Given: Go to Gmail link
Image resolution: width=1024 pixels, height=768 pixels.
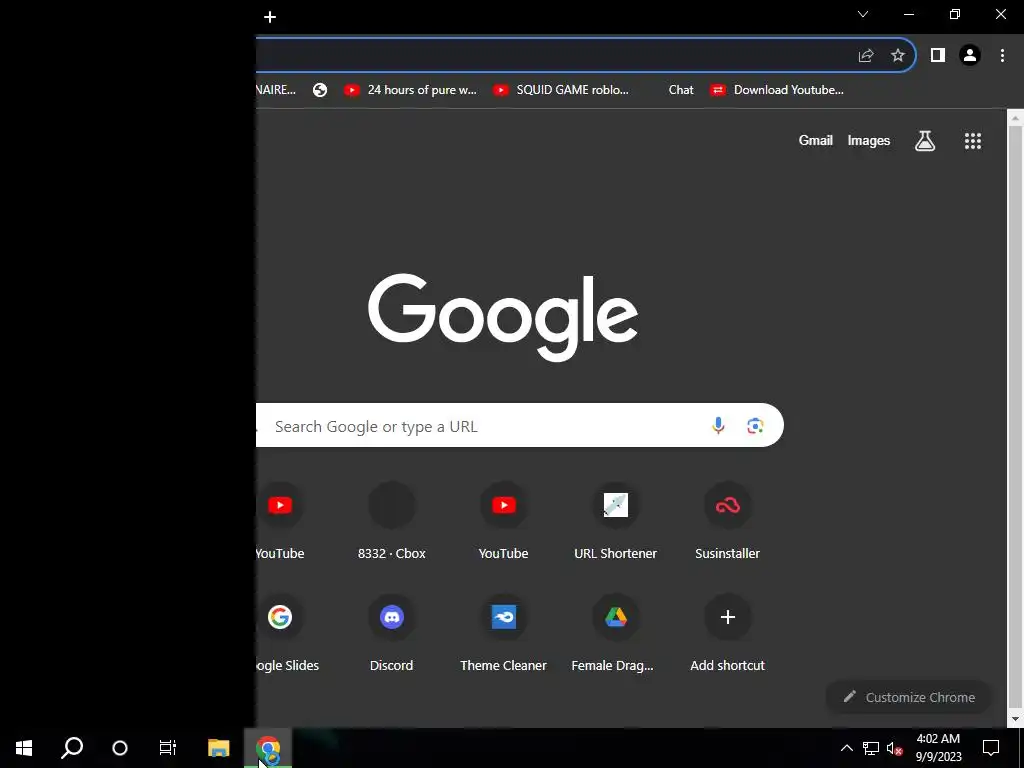Looking at the screenshot, I should (x=816, y=140).
